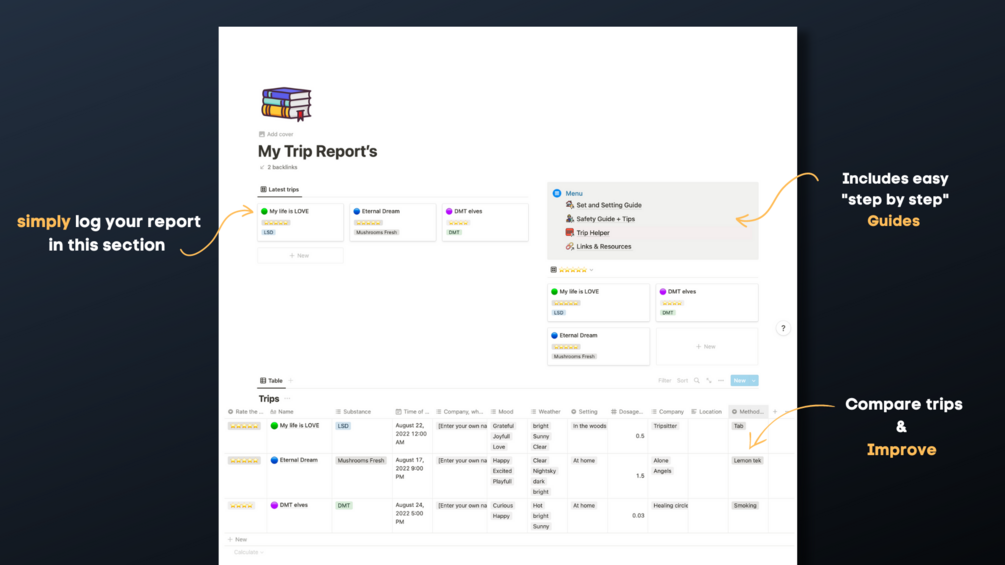Add a new column with the plus icon
This screenshot has width=1005, height=565.
(775, 412)
